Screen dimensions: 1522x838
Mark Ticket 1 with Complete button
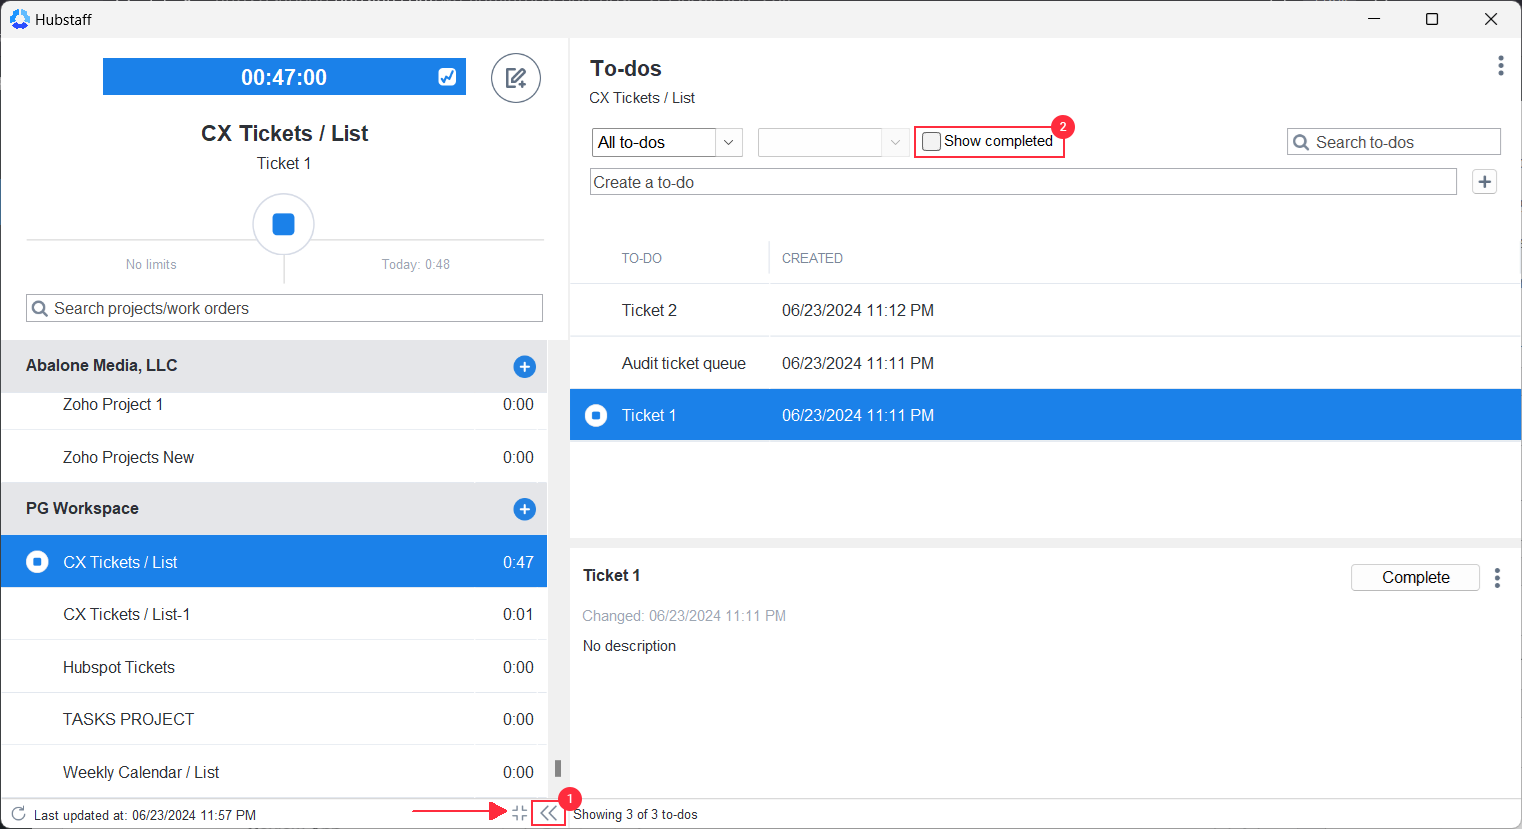pyautogui.click(x=1415, y=578)
